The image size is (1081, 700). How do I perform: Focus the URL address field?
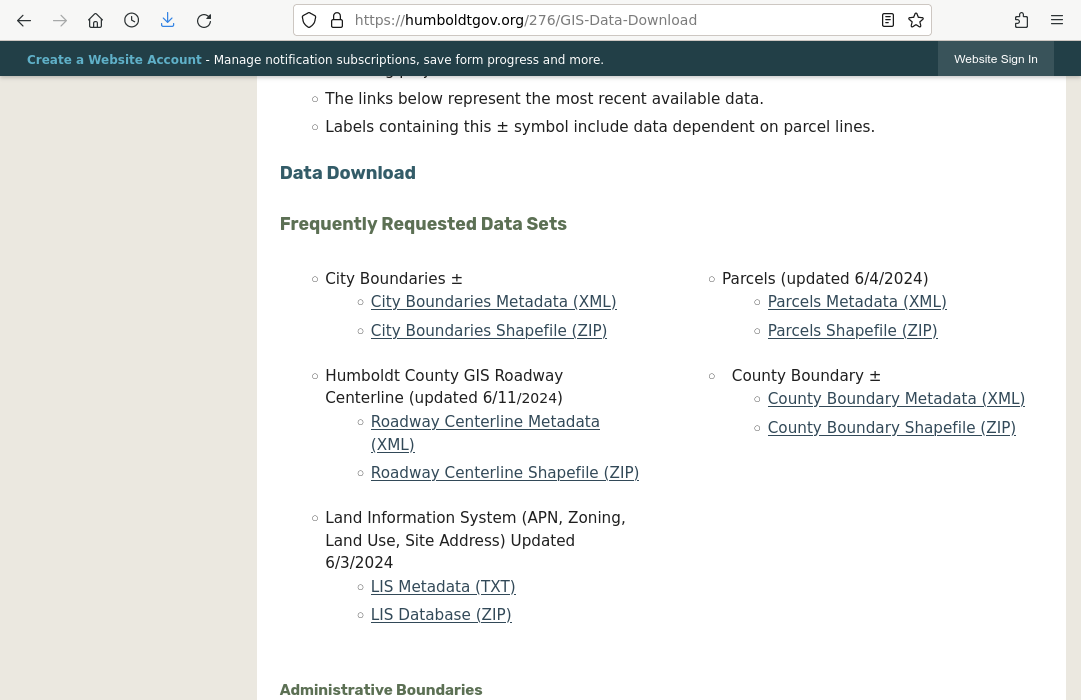click(x=600, y=20)
